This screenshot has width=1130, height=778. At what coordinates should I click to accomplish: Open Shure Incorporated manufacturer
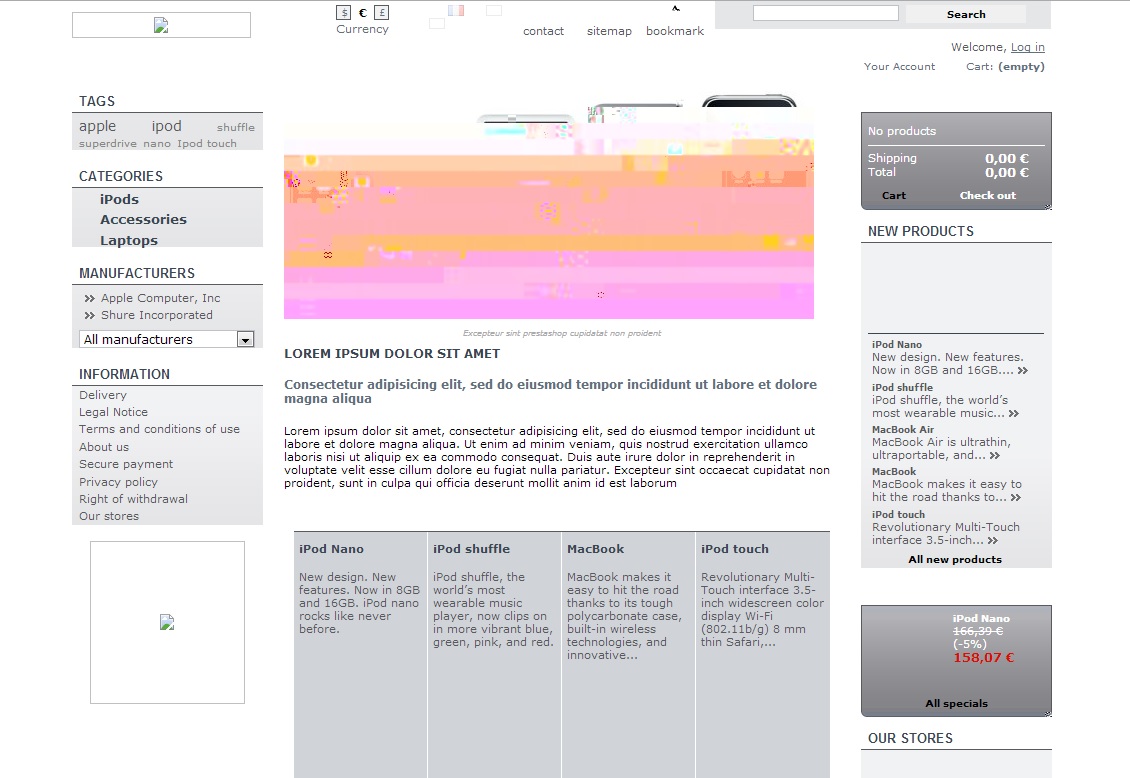[x=156, y=316]
